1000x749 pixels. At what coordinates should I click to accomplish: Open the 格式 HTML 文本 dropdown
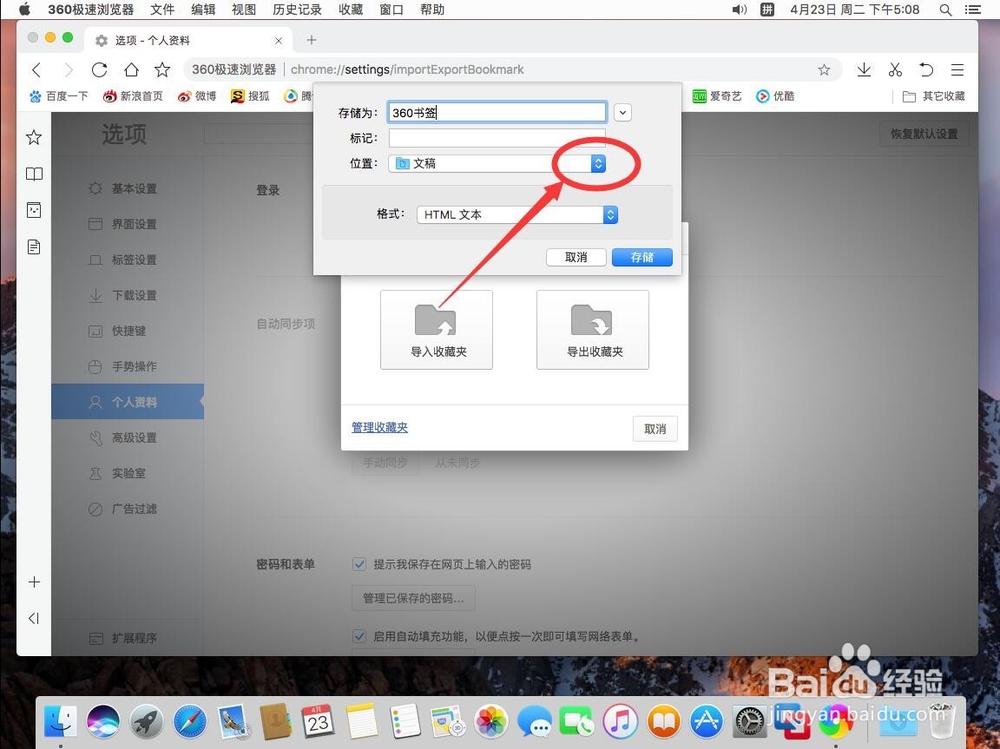coord(610,214)
